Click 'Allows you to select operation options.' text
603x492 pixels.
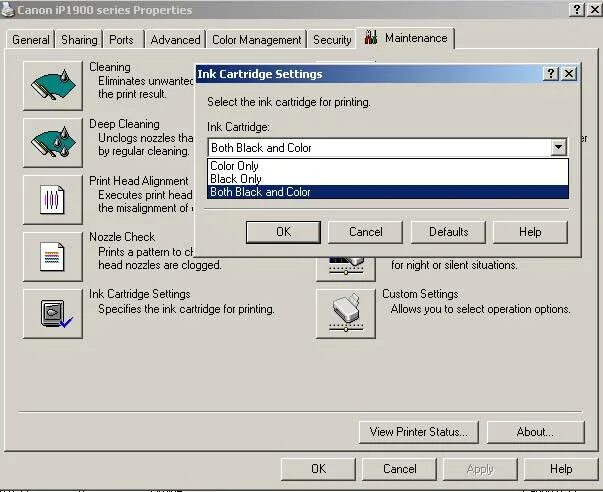pos(480,309)
